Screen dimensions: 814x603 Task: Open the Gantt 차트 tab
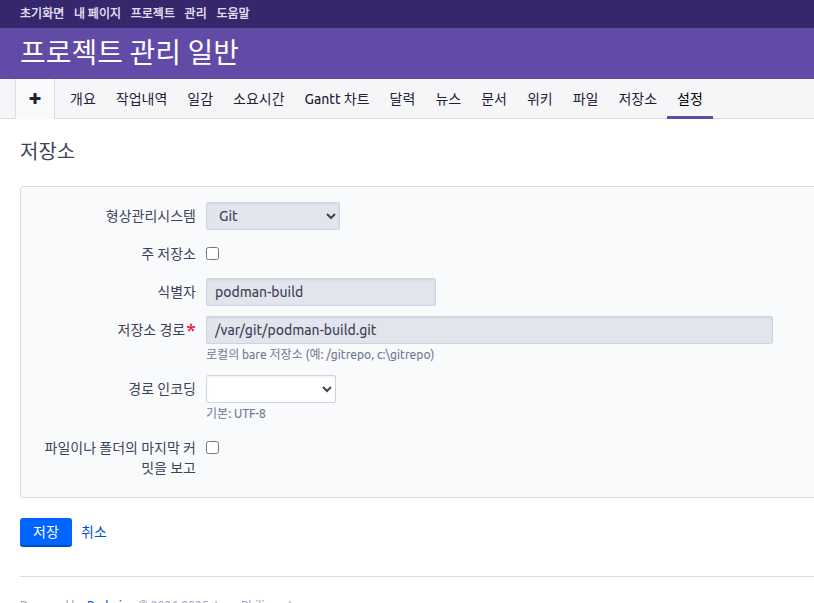[336, 99]
